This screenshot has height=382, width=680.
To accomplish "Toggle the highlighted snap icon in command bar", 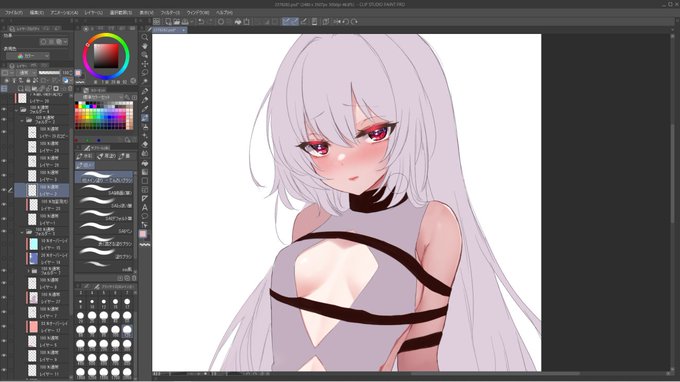I will 286,21.
